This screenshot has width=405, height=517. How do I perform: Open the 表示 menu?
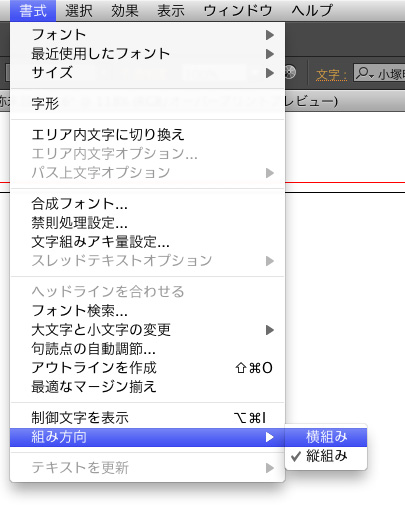tap(171, 11)
